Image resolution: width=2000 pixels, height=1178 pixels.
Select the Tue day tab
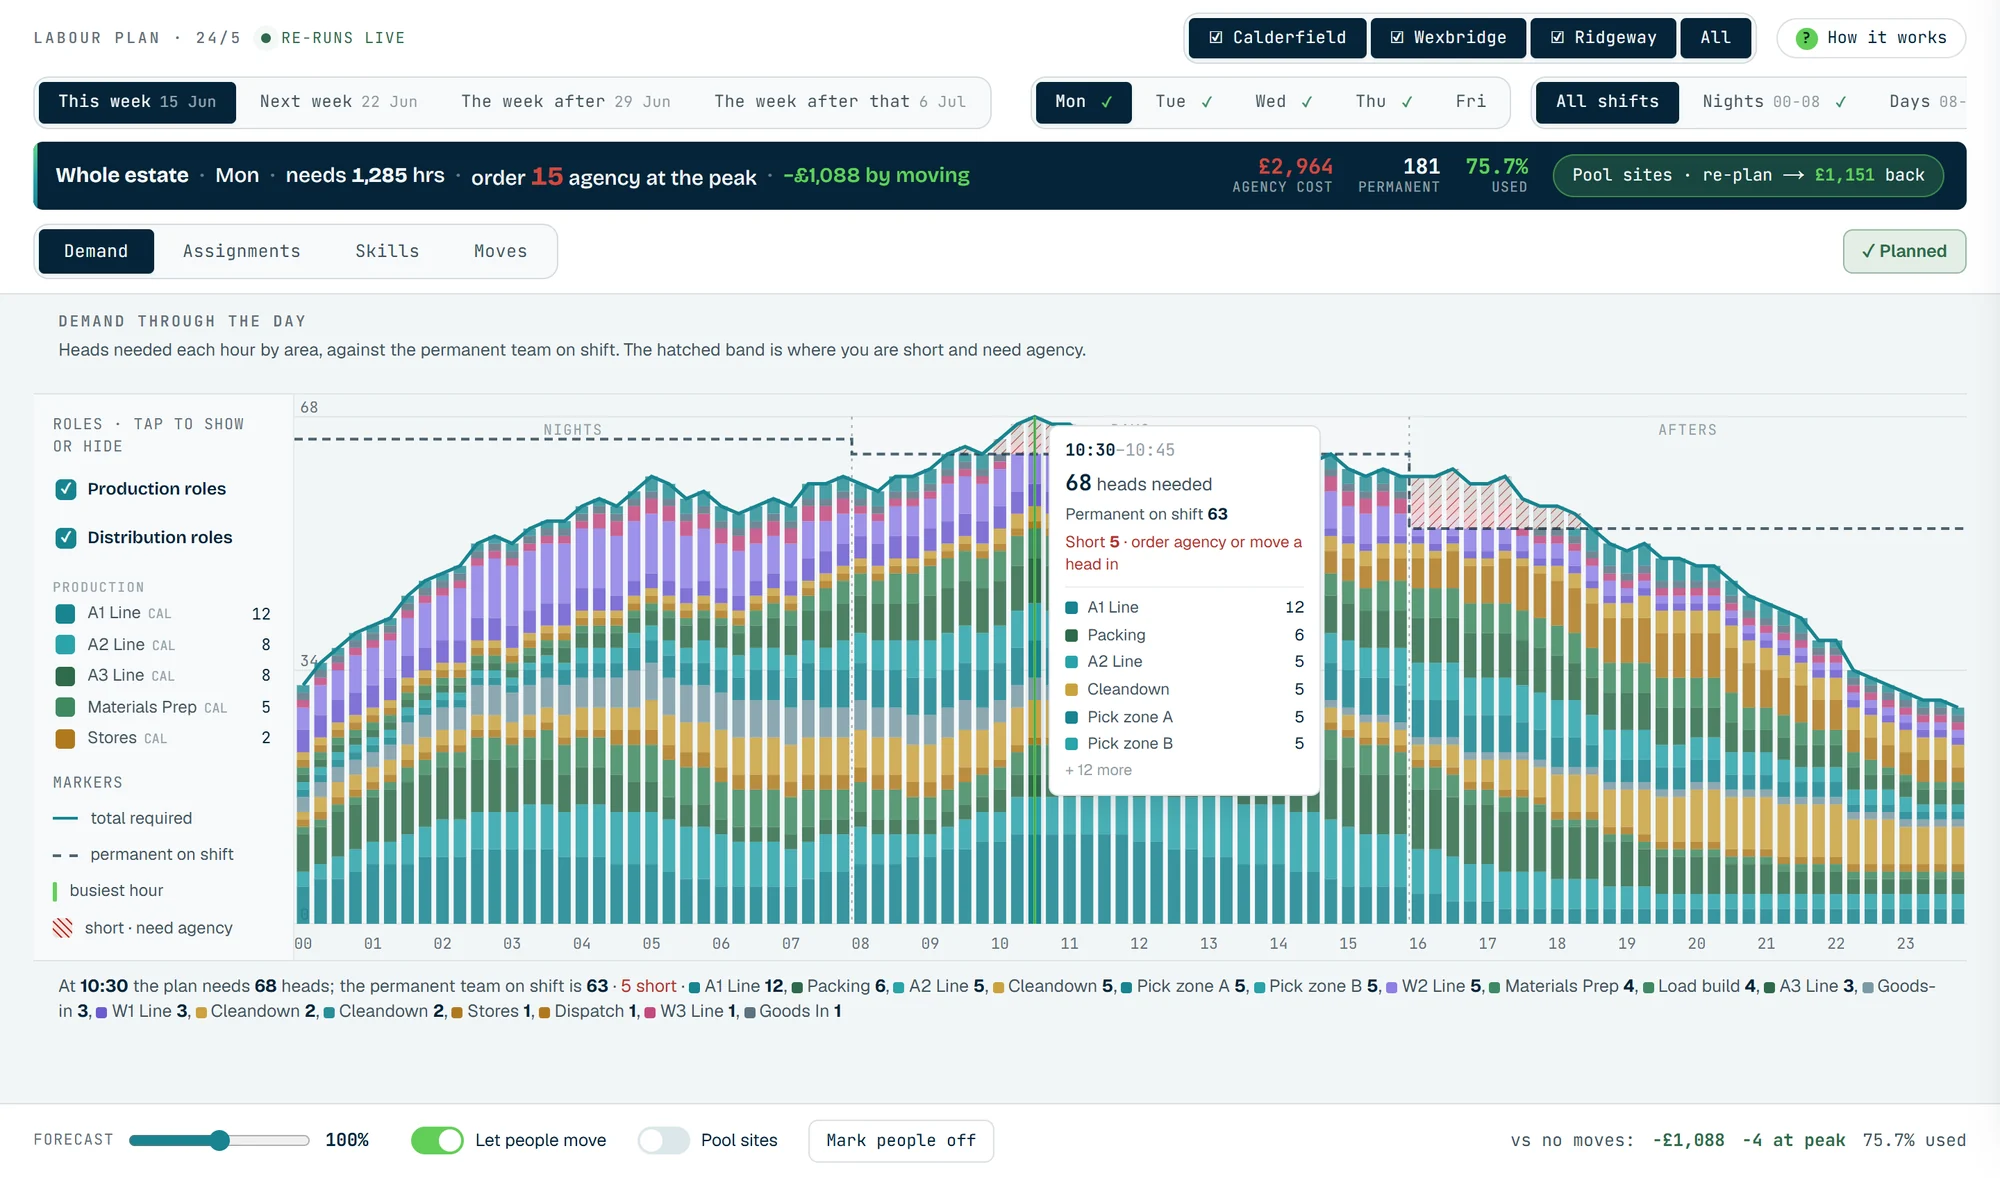pyautogui.click(x=1183, y=102)
